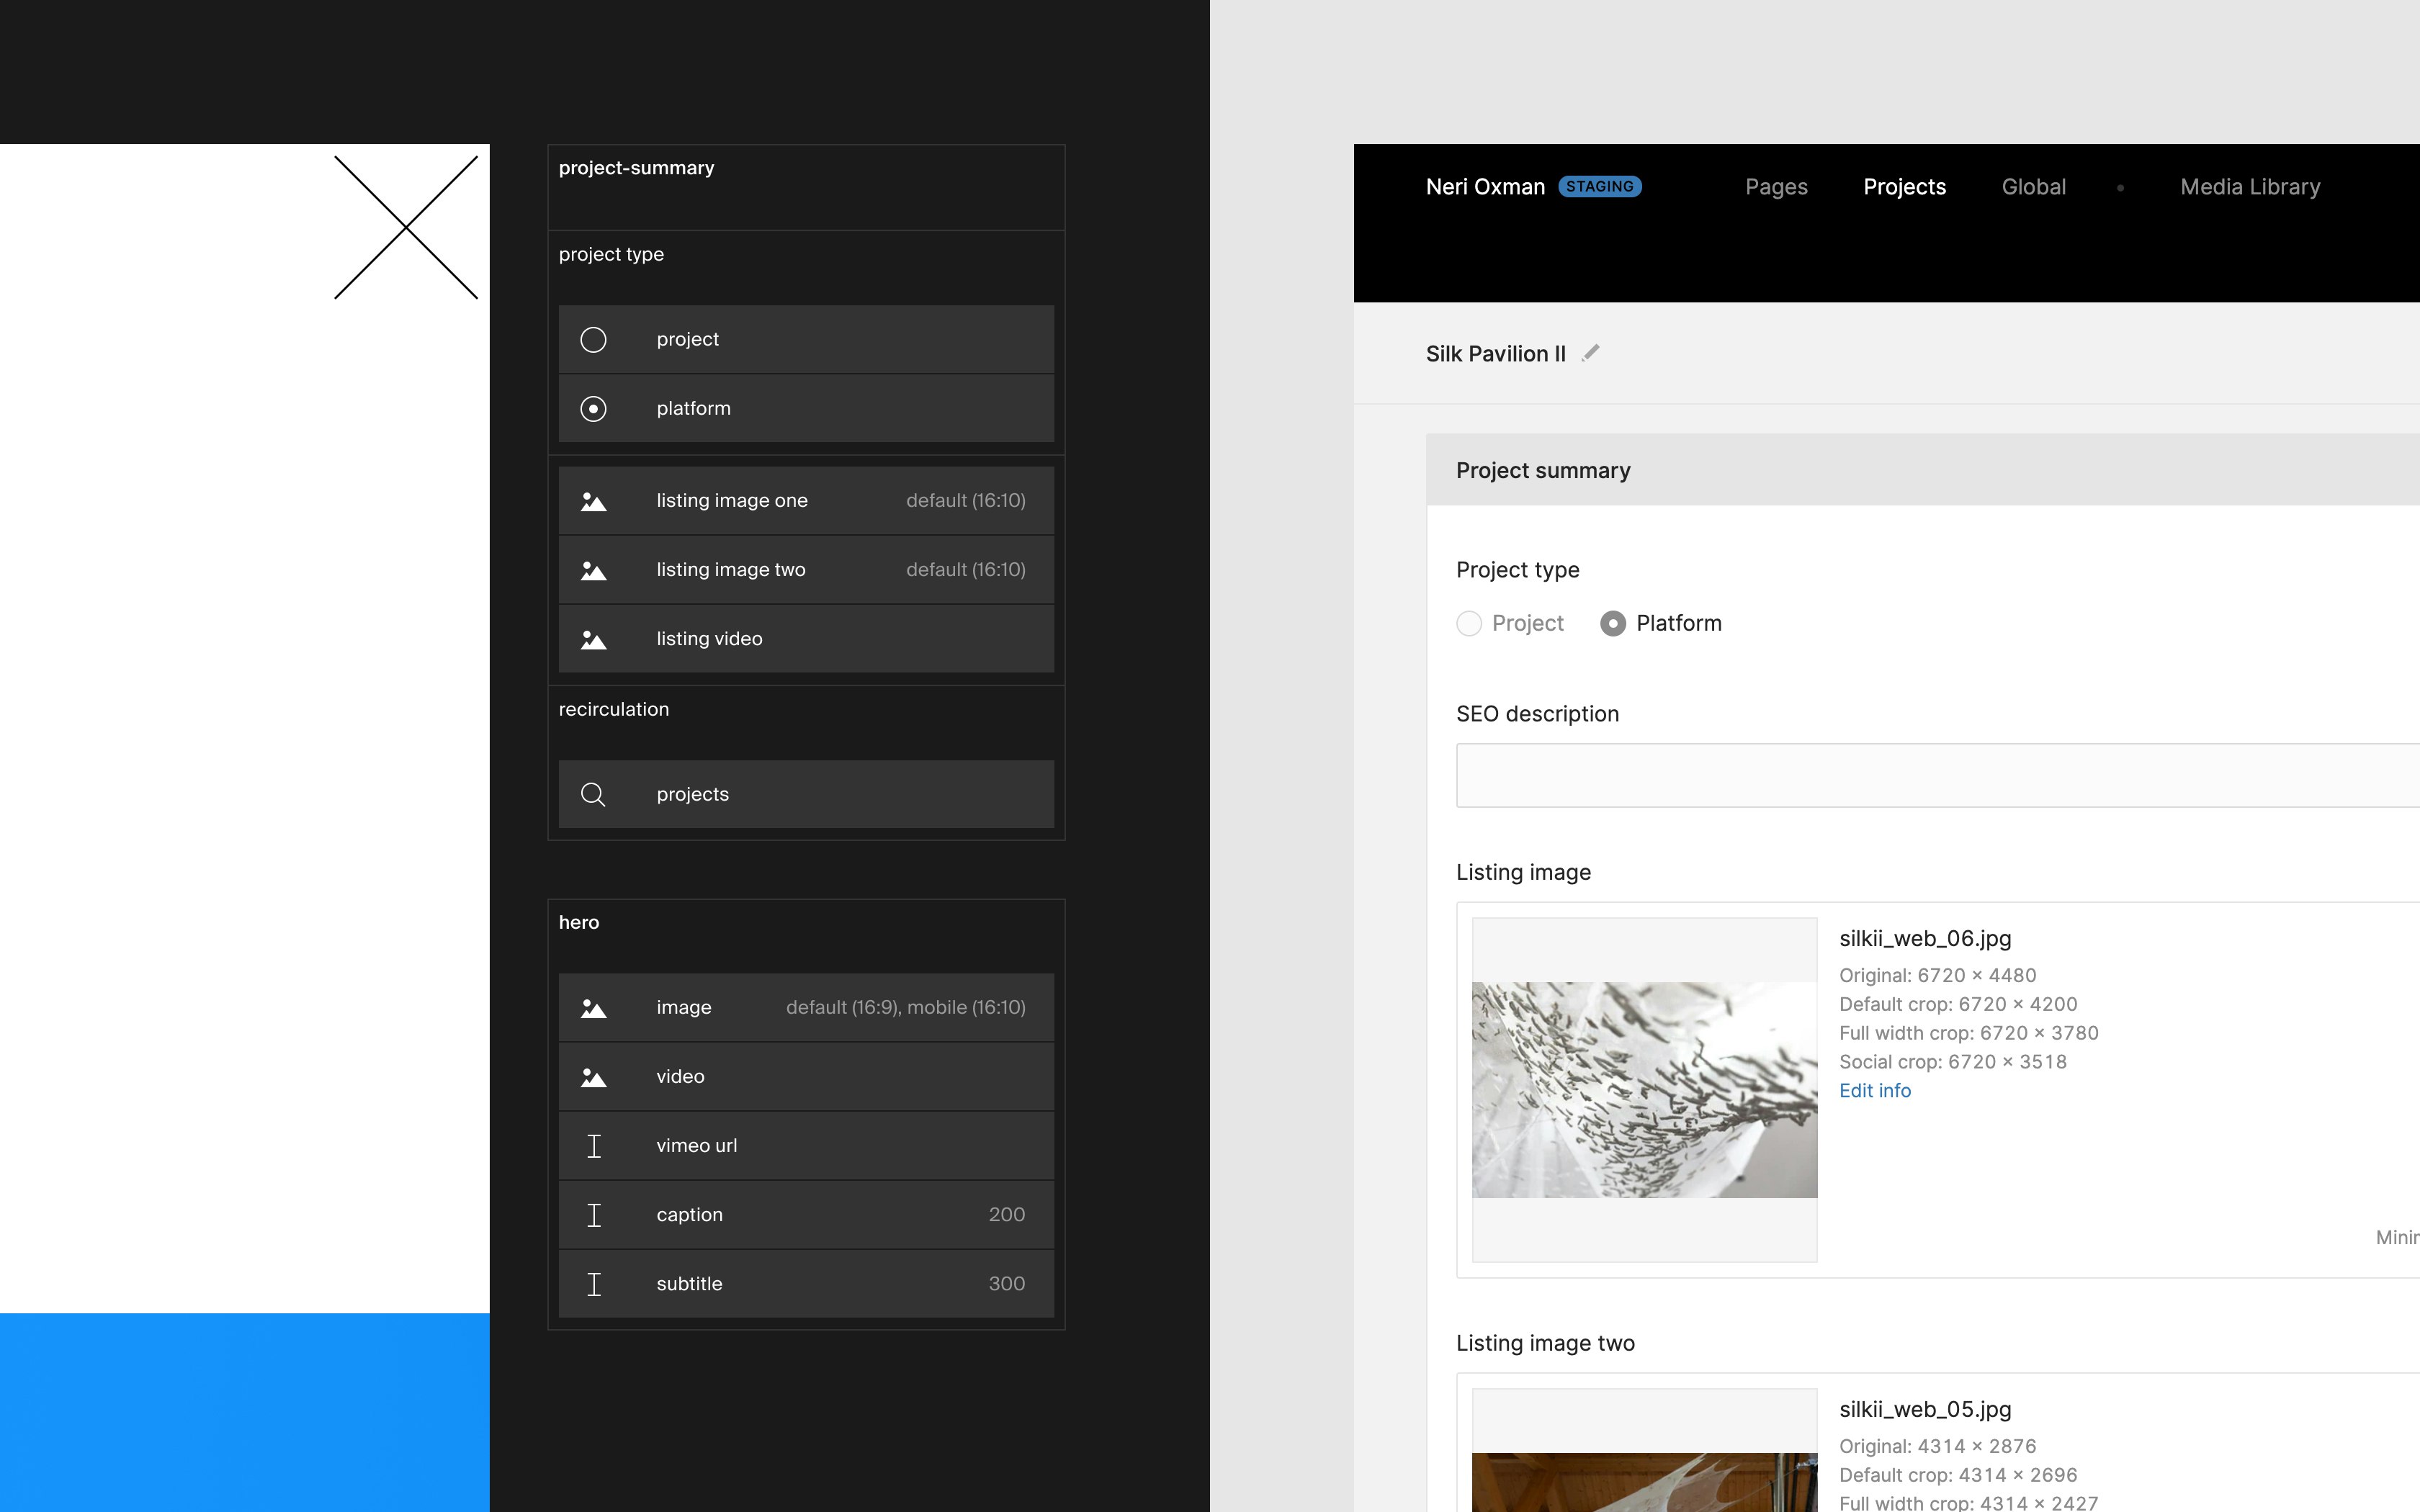Click Neri Oxman site title
This screenshot has width=2420, height=1512.
1485,187
